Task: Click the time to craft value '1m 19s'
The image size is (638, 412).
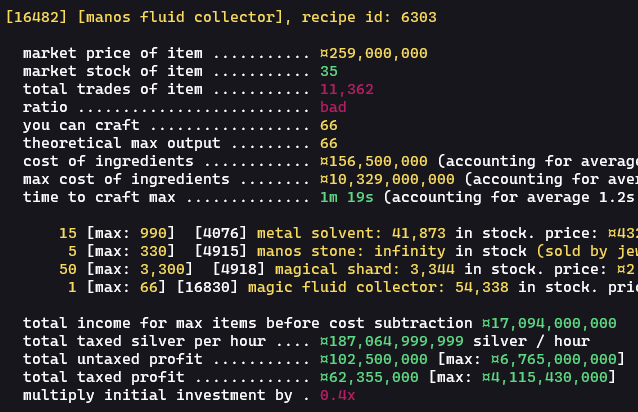Action: pyautogui.click(x=347, y=197)
